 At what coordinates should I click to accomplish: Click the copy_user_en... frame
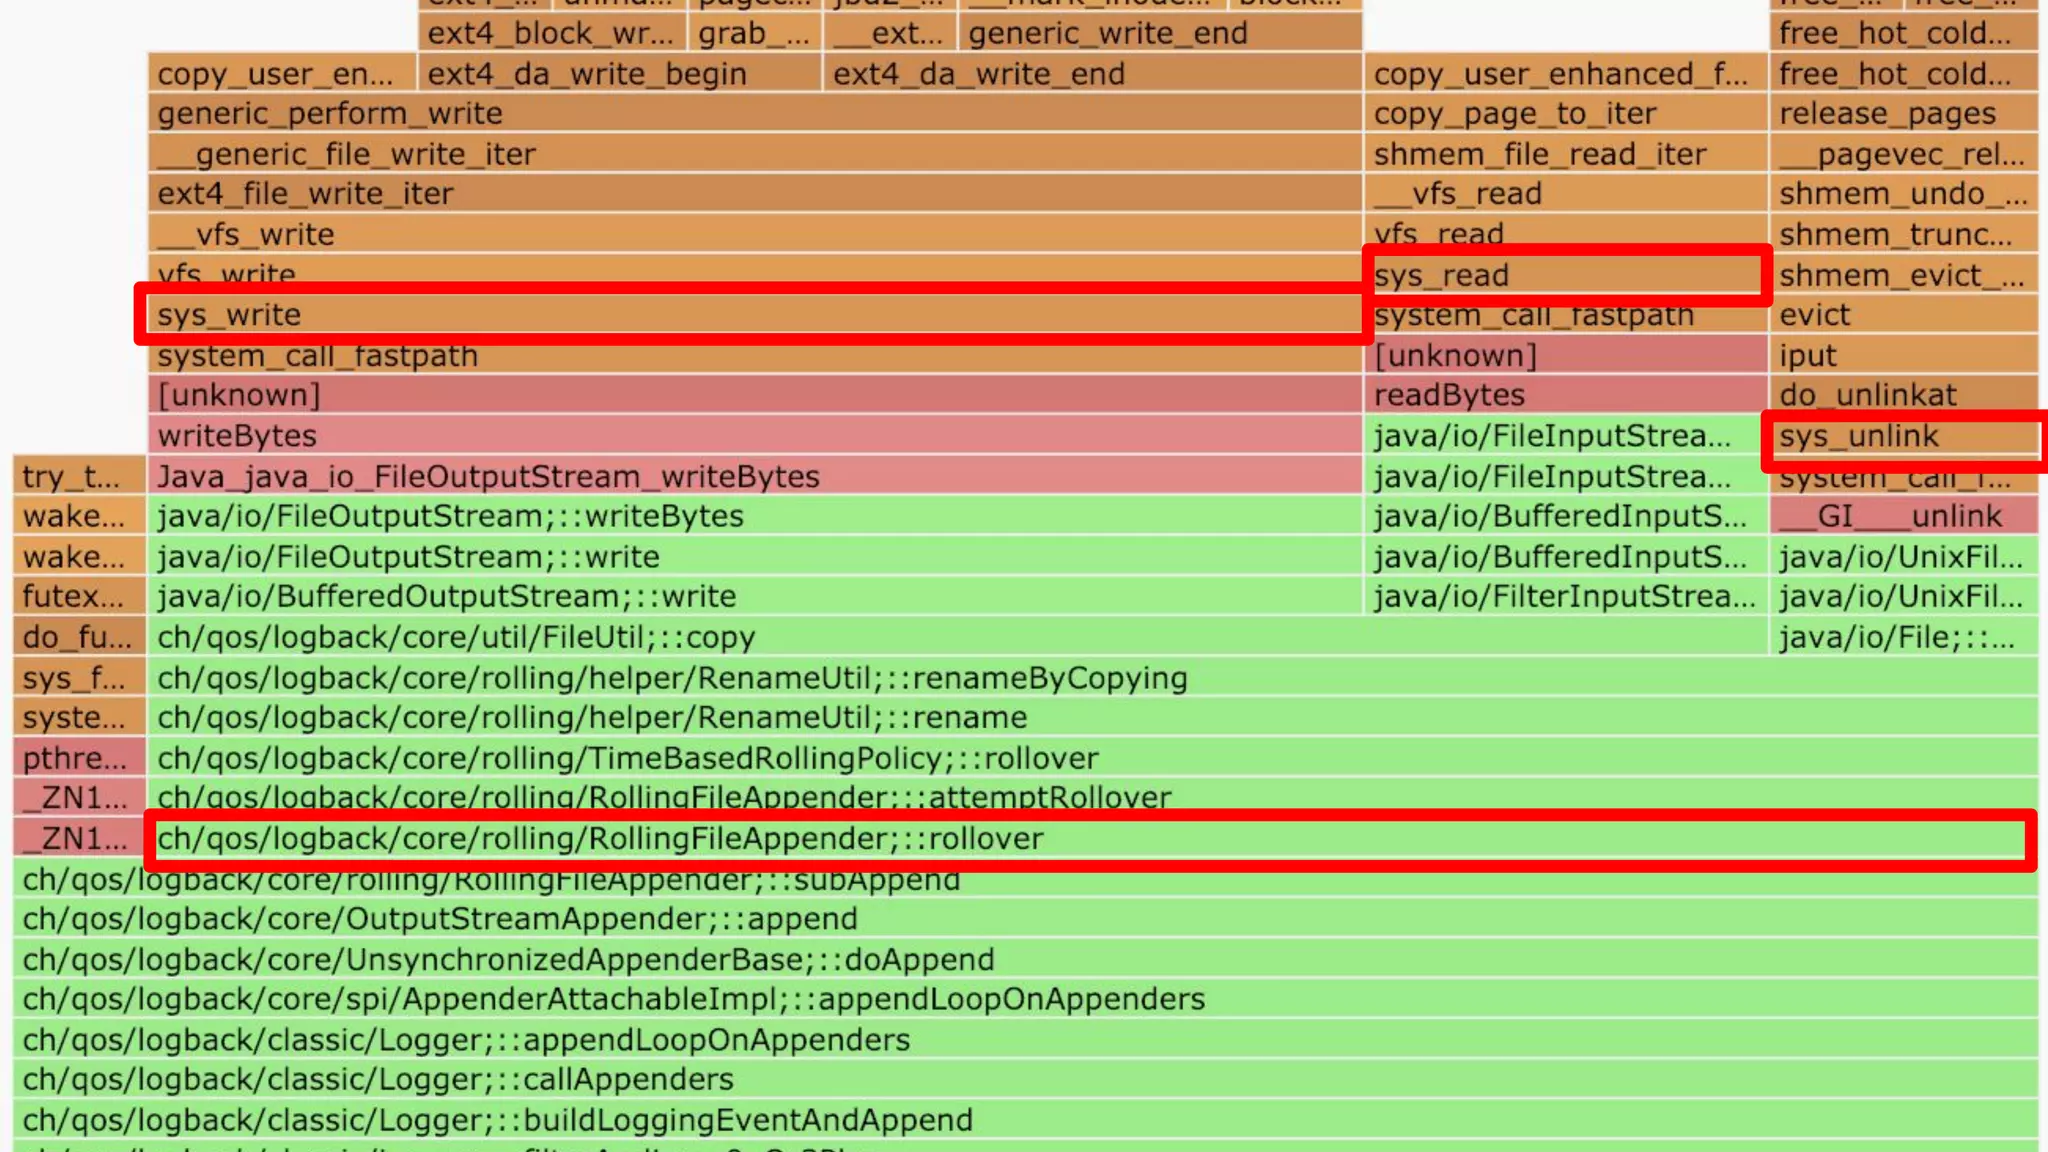click(x=282, y=73)
